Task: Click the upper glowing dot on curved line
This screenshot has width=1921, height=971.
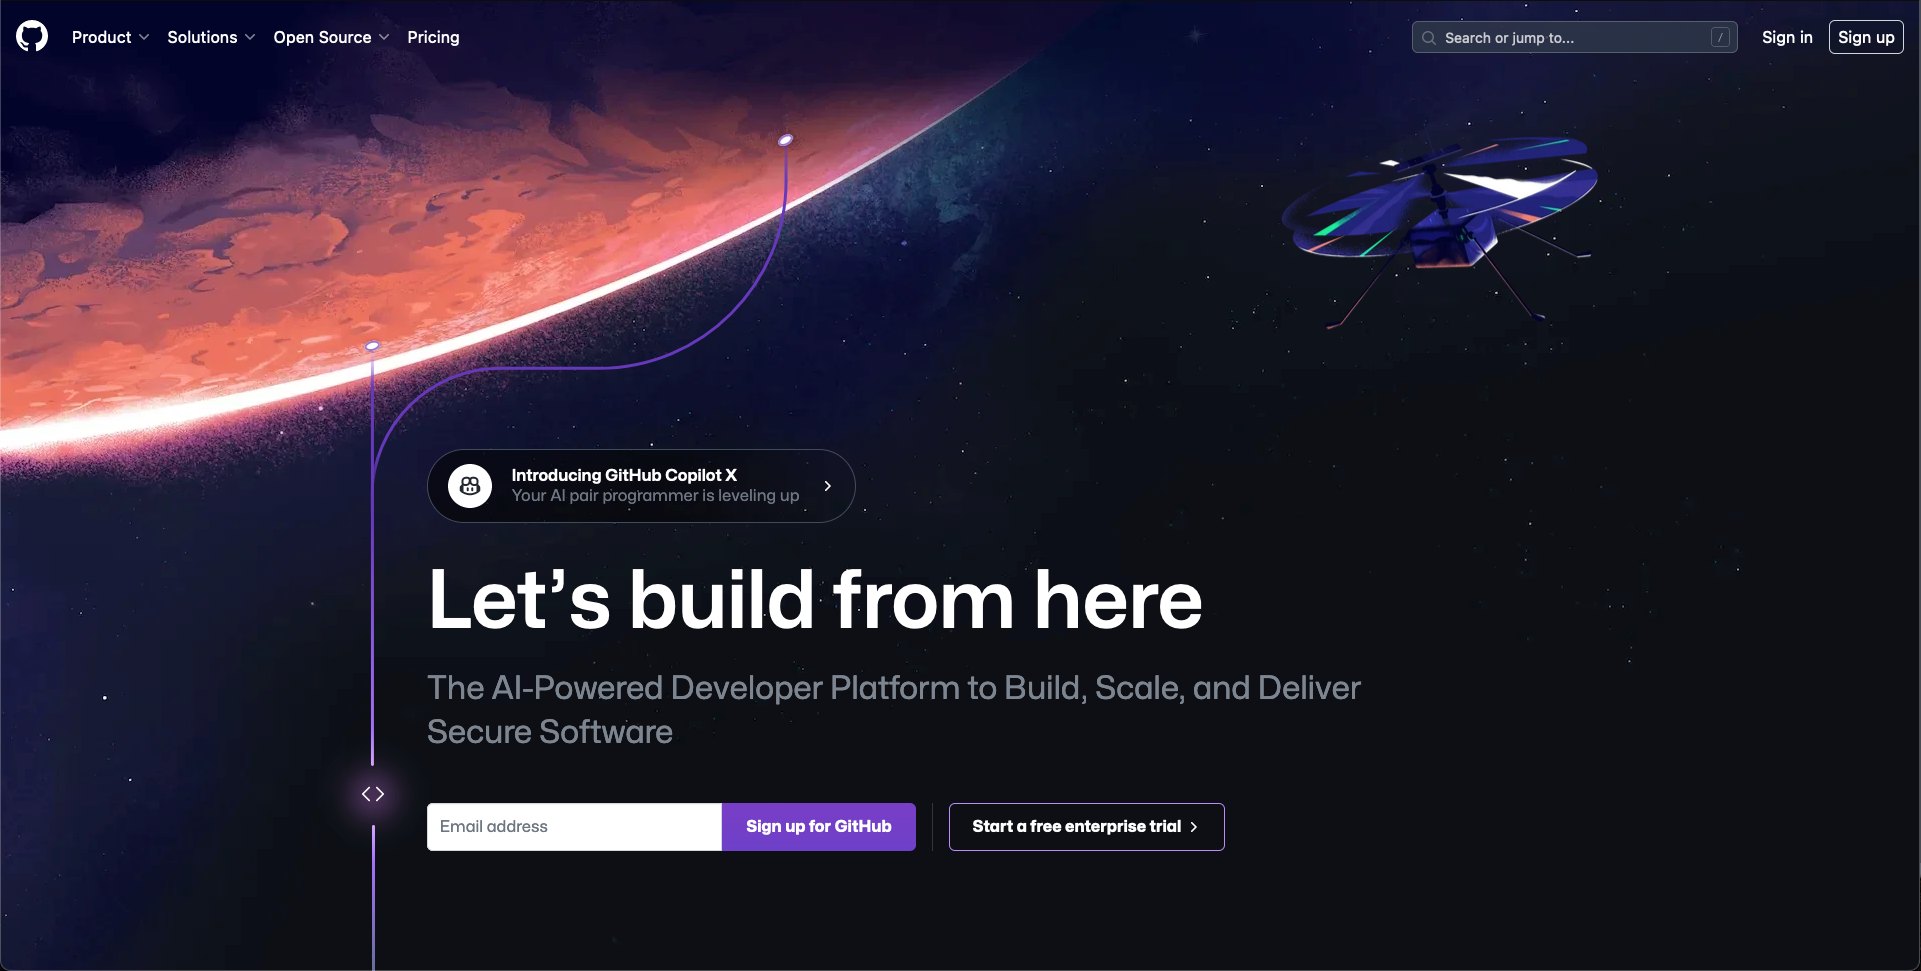Action: click(x=786, y=140)
